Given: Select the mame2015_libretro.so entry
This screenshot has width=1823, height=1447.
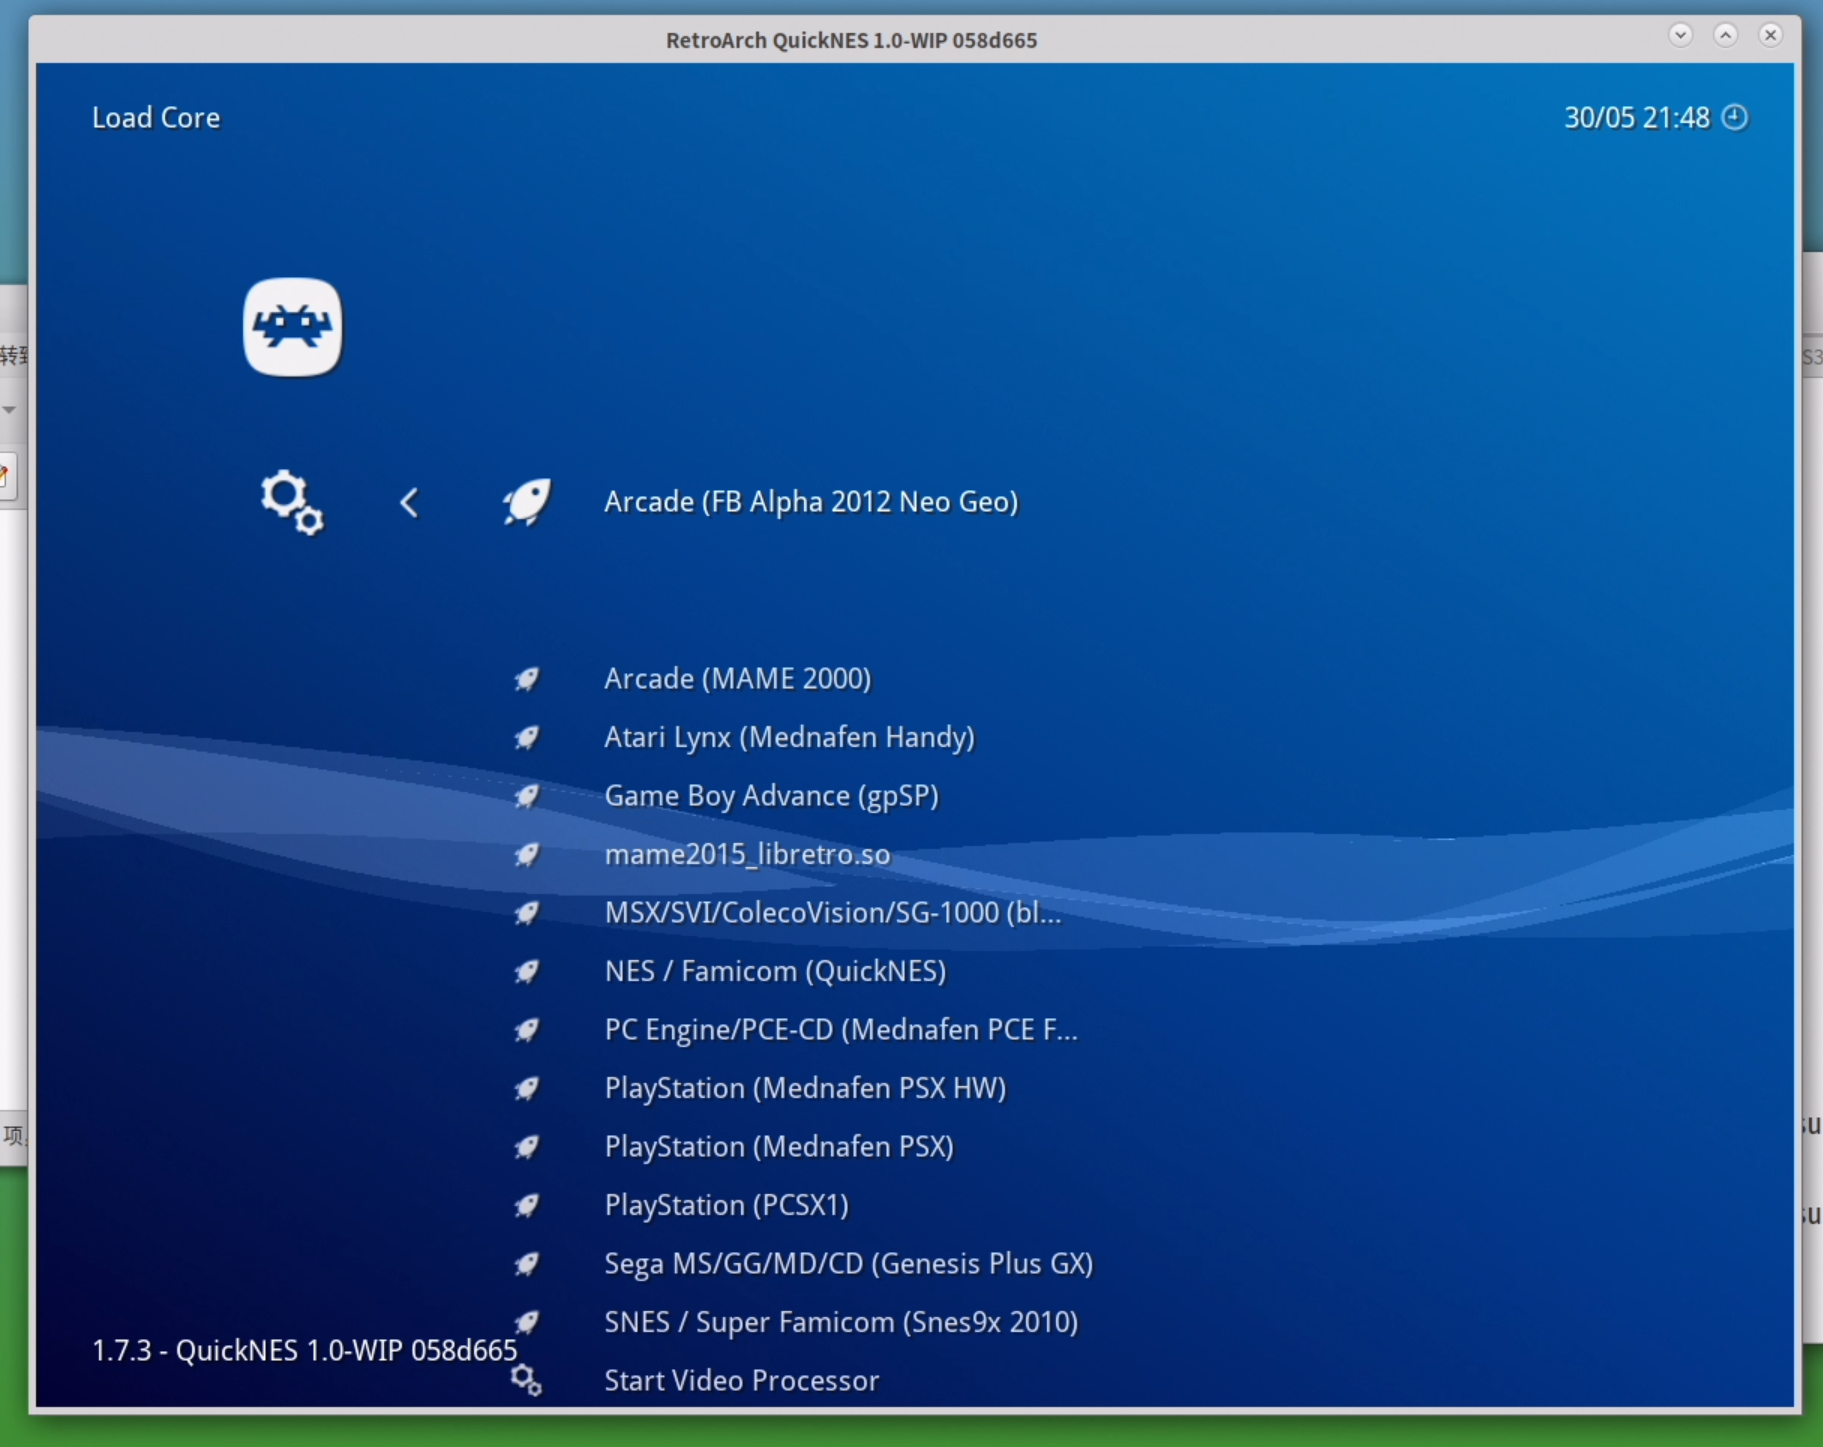Looking at the screenshot, I should (x=746, y=855).
